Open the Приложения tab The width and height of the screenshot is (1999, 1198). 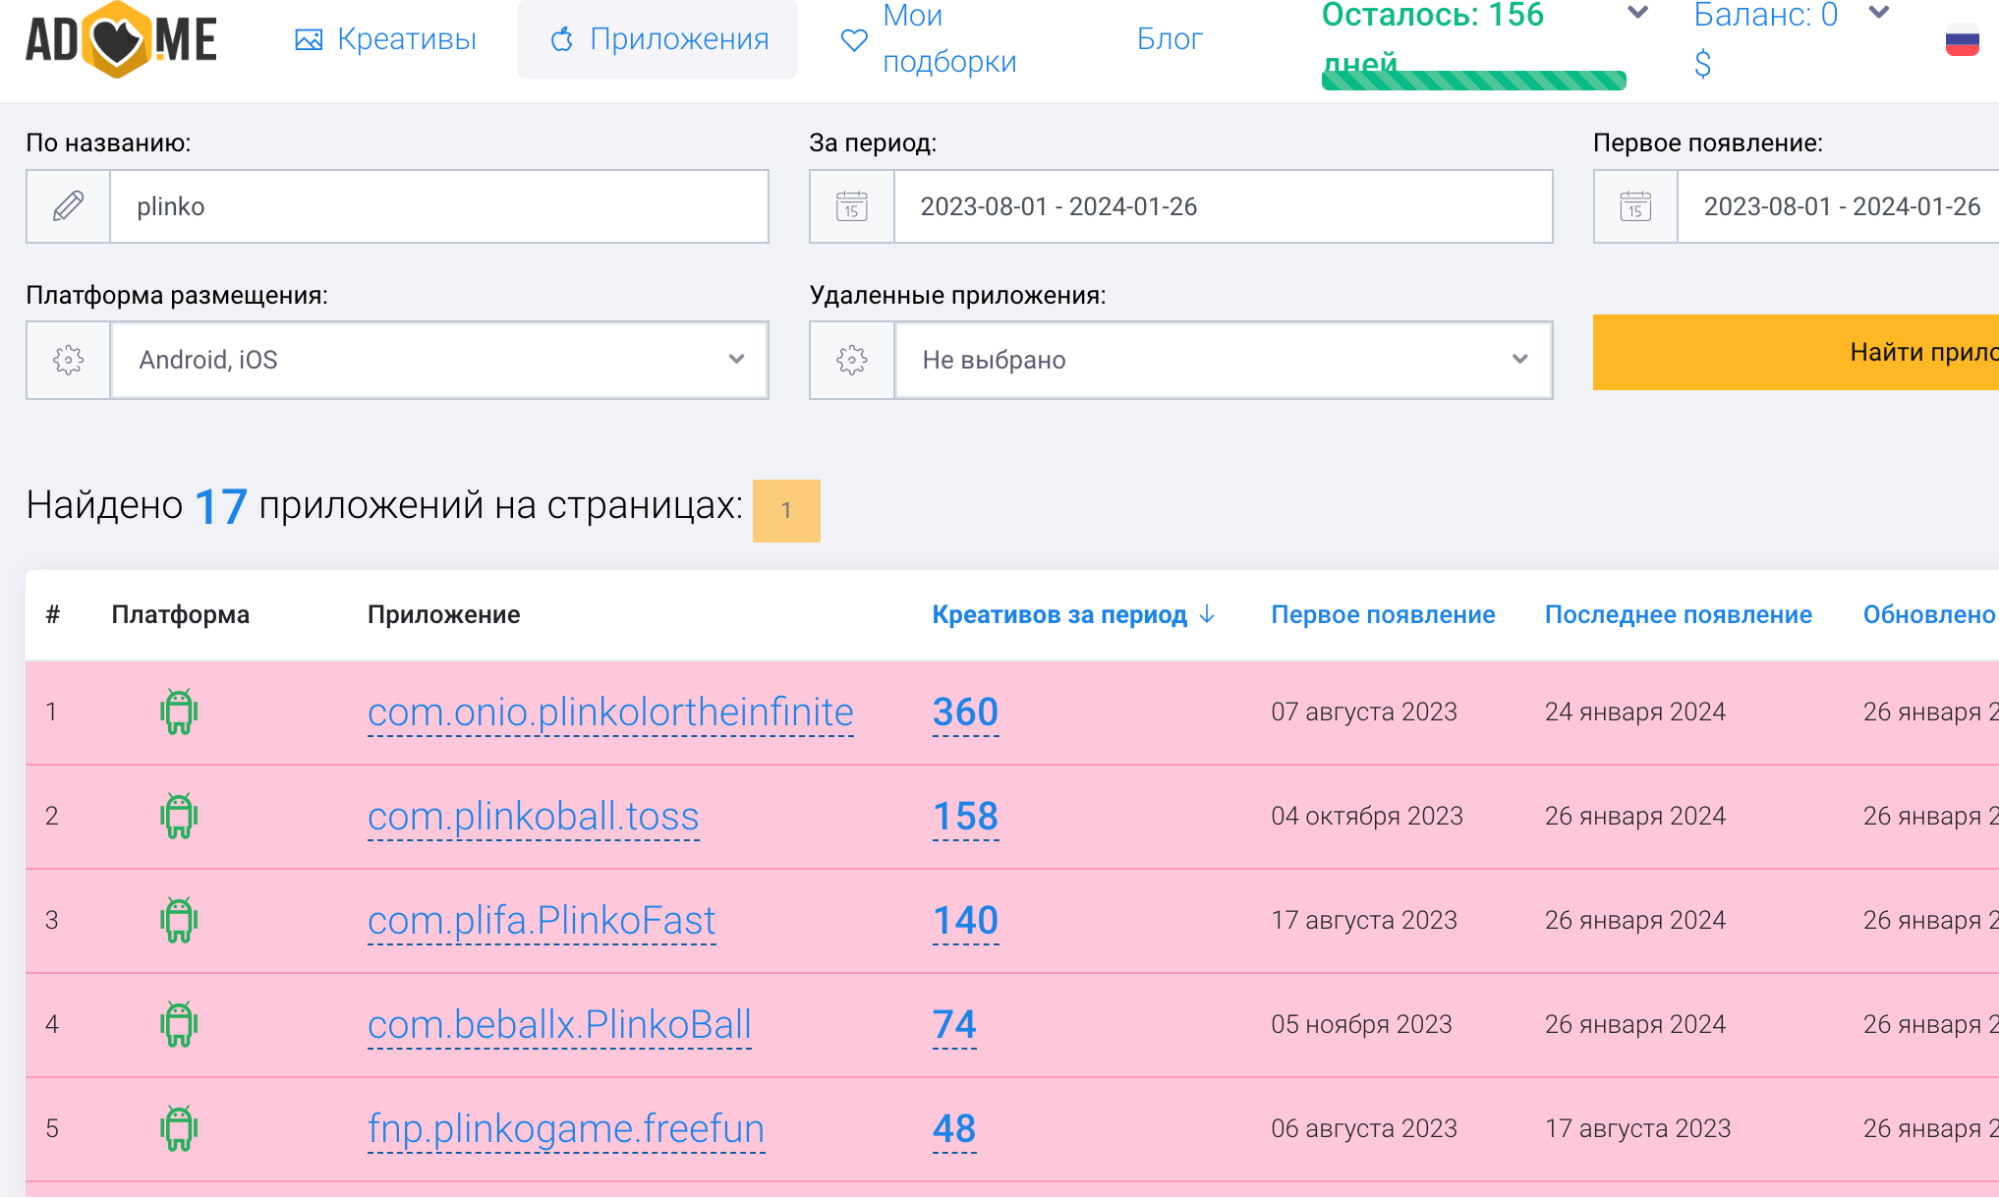click(x=658, y=39)
